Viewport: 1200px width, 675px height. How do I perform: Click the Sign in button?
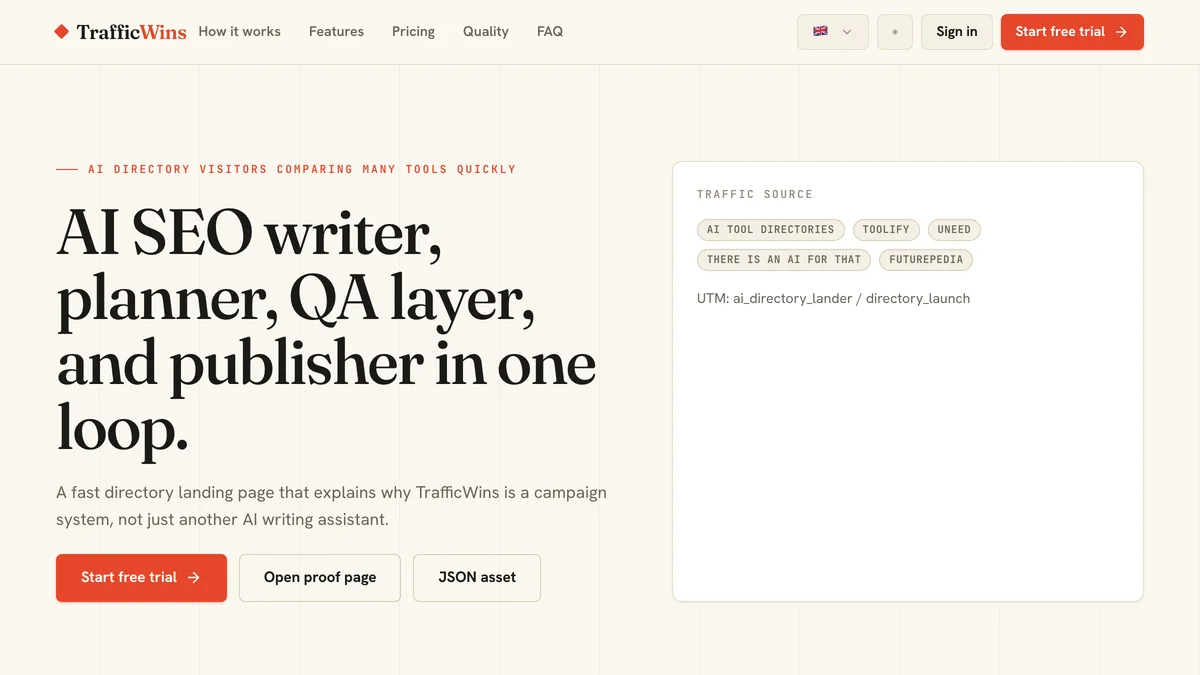pyautogui.click(x=957, y=32)
